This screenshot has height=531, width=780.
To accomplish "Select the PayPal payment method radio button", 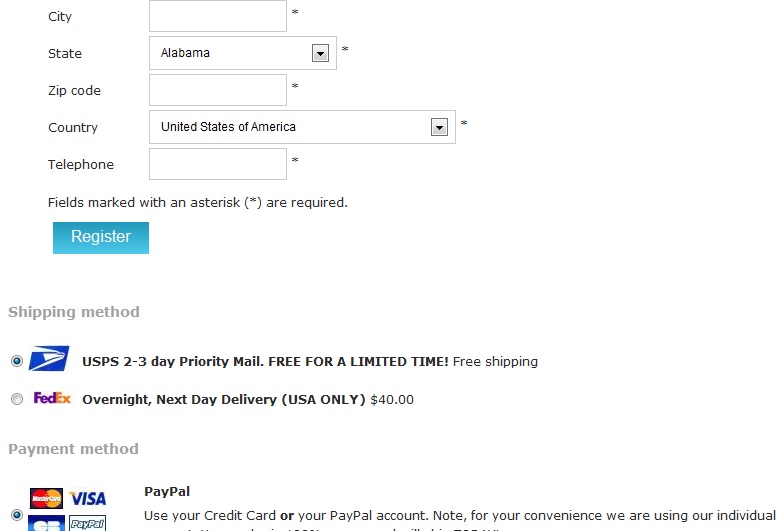I will (16, 514).
